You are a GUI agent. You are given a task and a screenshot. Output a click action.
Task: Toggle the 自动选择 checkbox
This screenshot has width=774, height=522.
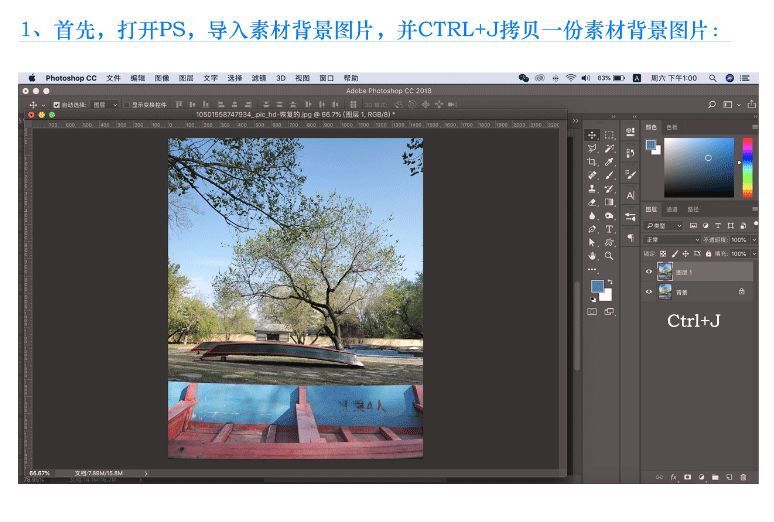tap(56, 105)
